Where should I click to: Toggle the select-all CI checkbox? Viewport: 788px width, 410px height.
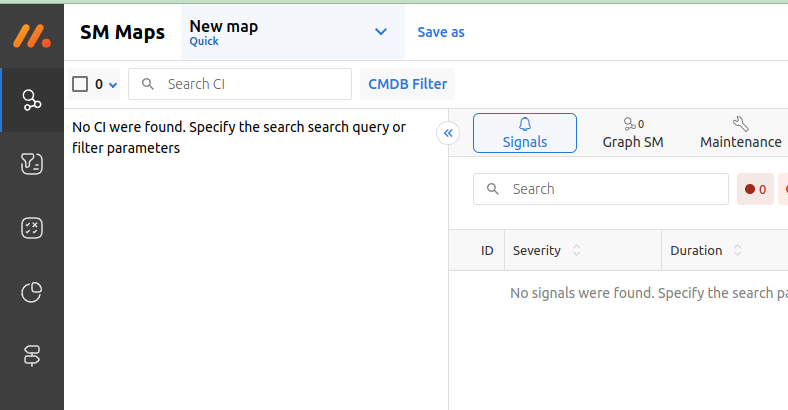click(80, 84)
